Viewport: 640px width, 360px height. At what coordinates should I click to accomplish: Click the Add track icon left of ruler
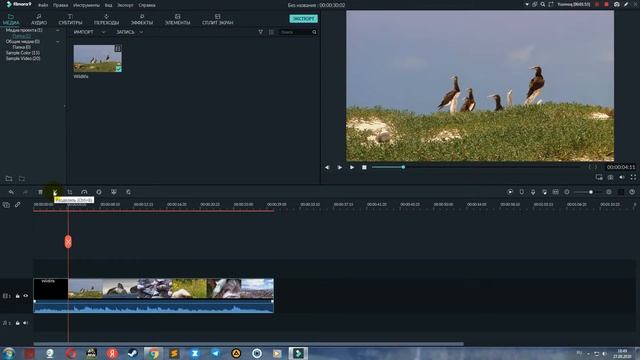click(x=6, y=205)
